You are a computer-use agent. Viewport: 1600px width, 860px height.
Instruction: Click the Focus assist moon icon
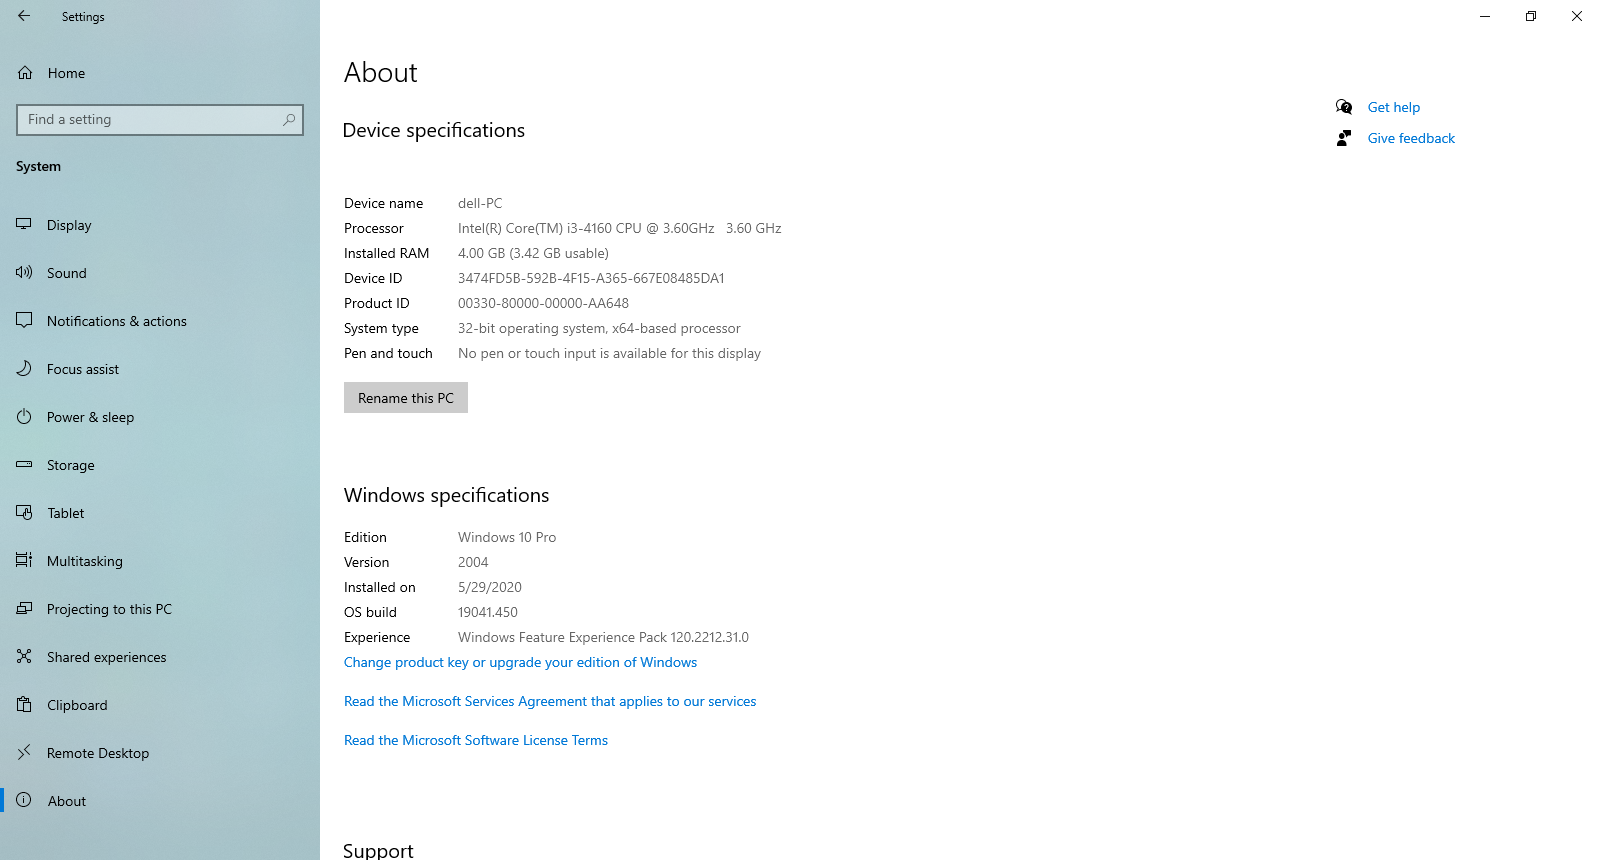(x=24, y=368)
